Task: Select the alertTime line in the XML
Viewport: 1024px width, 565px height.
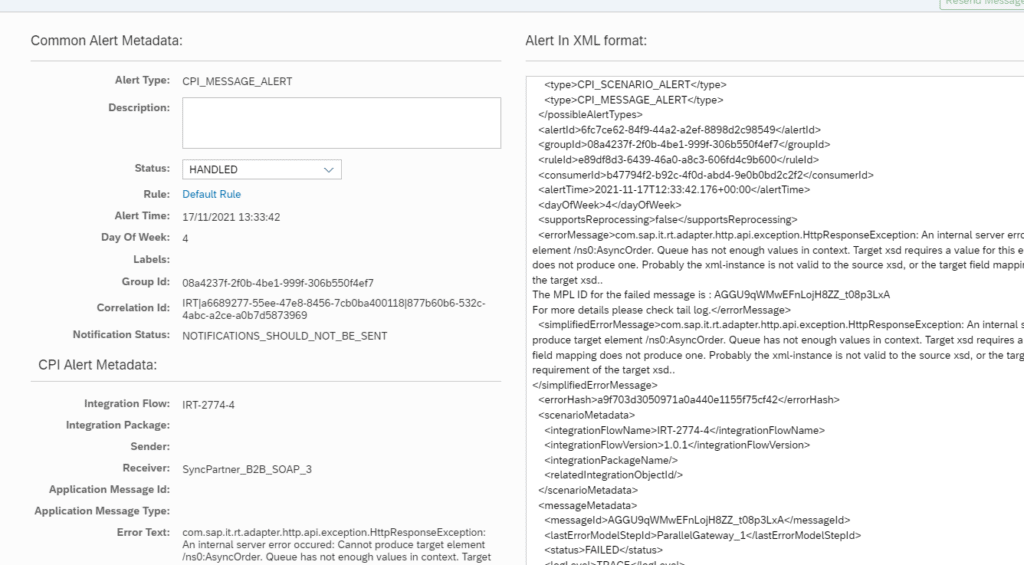Action: [674, 189]
